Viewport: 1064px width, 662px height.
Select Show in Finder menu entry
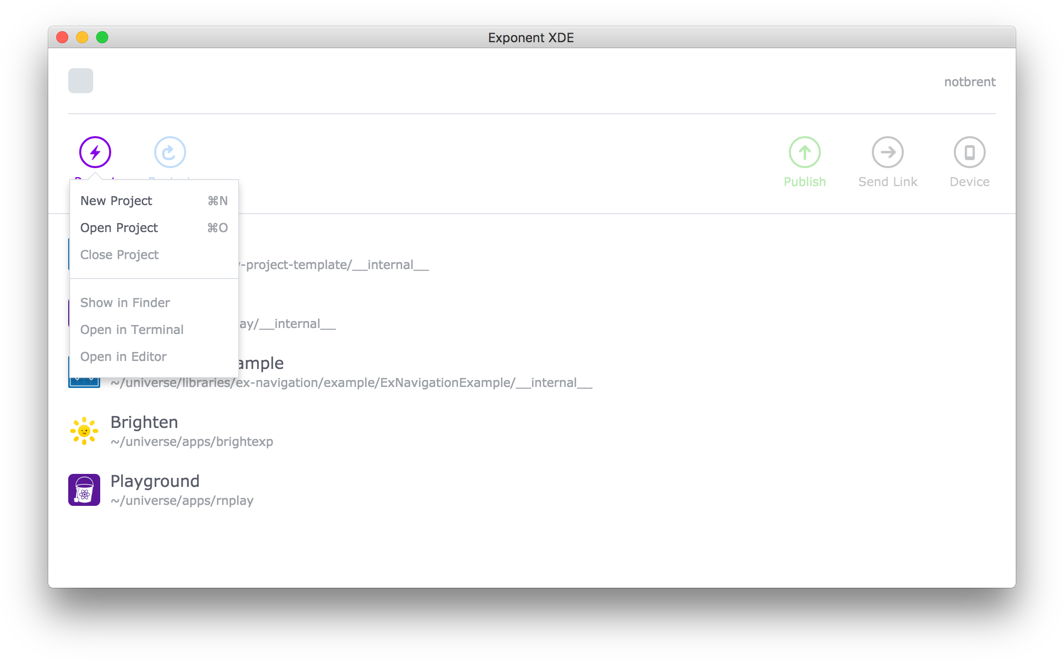154,303
